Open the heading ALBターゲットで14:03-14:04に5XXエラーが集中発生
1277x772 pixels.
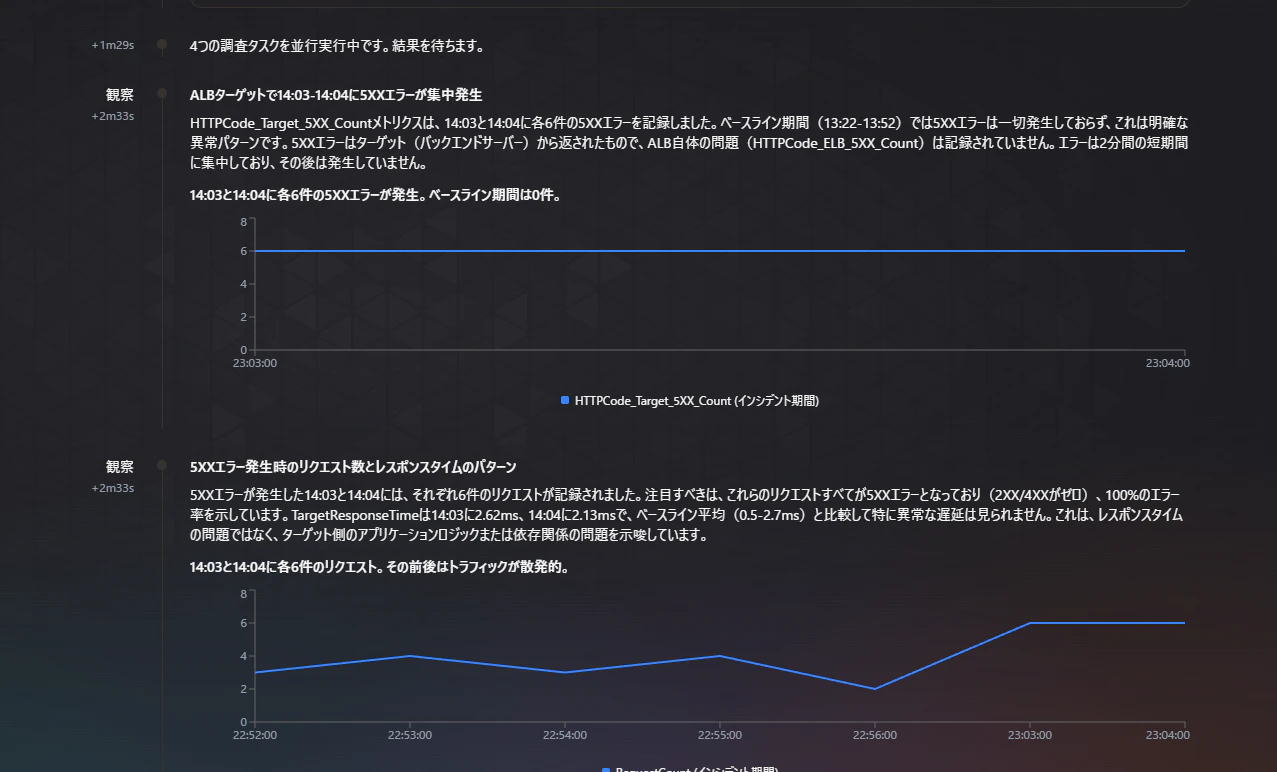(x=336, y=95)
